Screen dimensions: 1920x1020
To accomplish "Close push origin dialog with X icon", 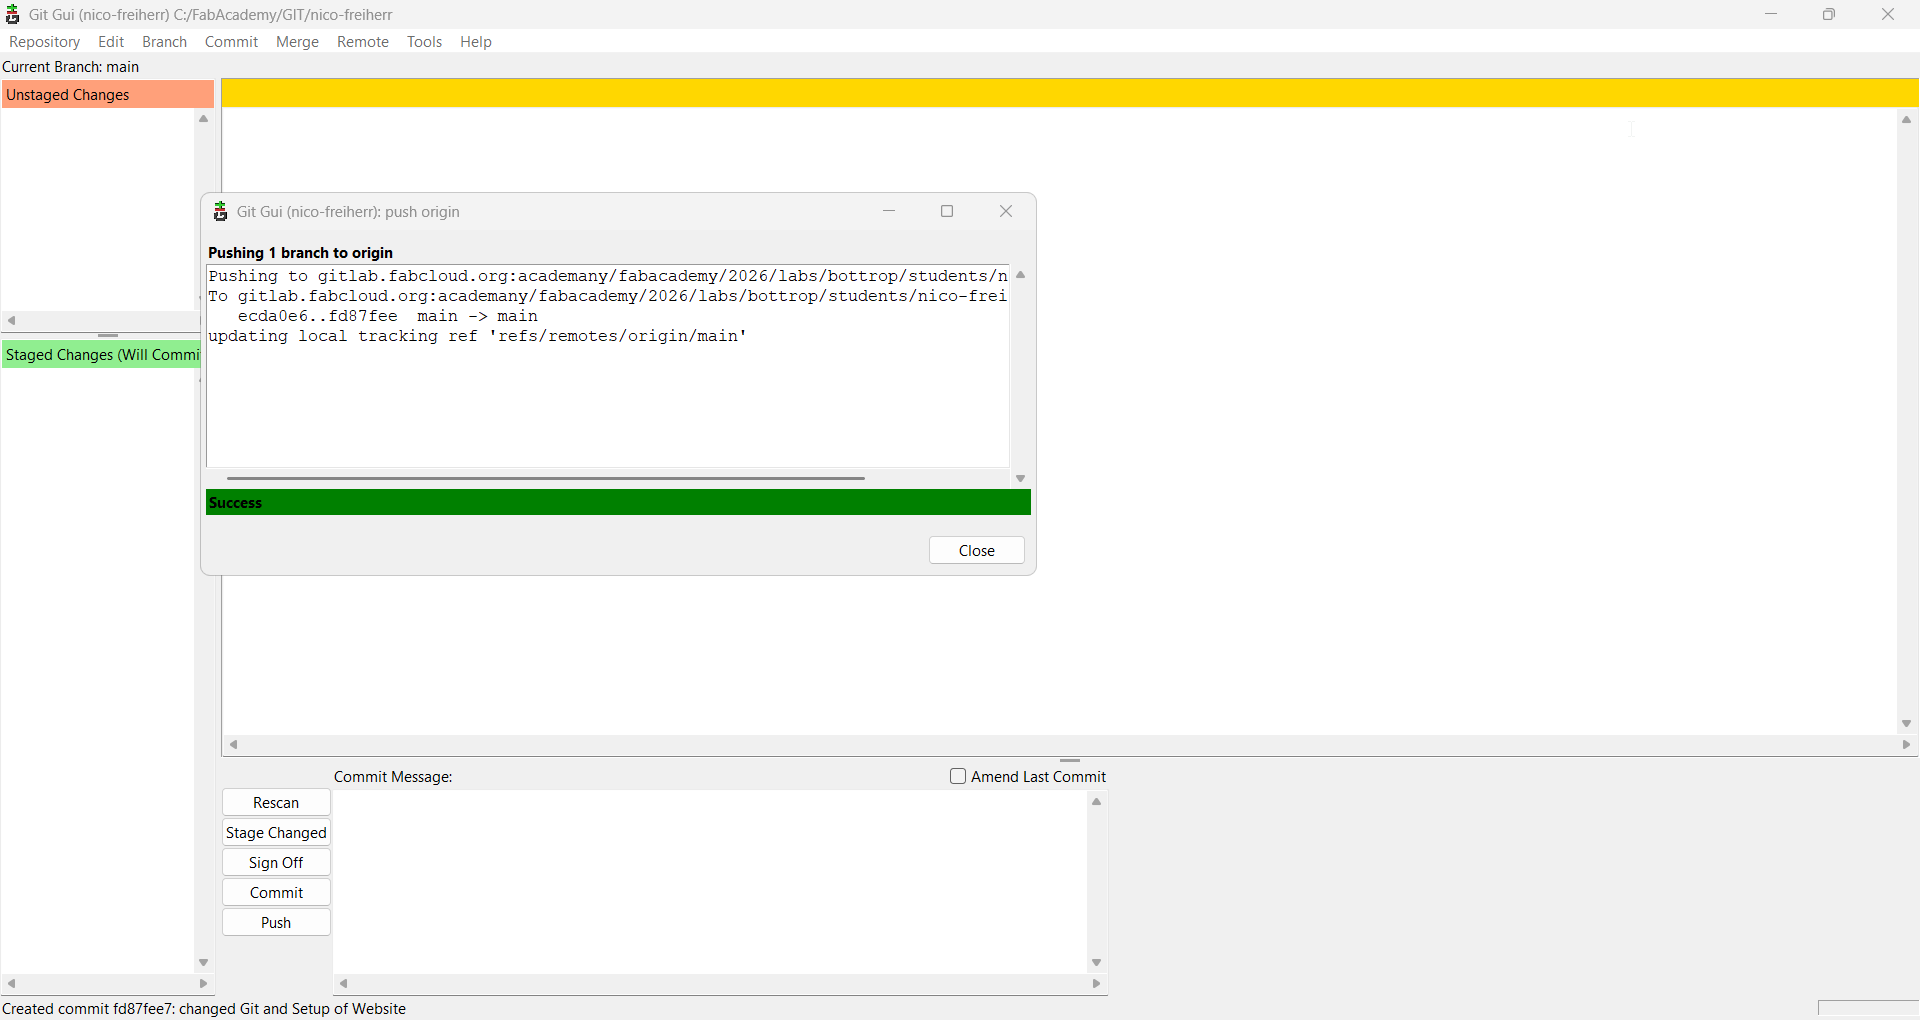I will pos(1006,211).
